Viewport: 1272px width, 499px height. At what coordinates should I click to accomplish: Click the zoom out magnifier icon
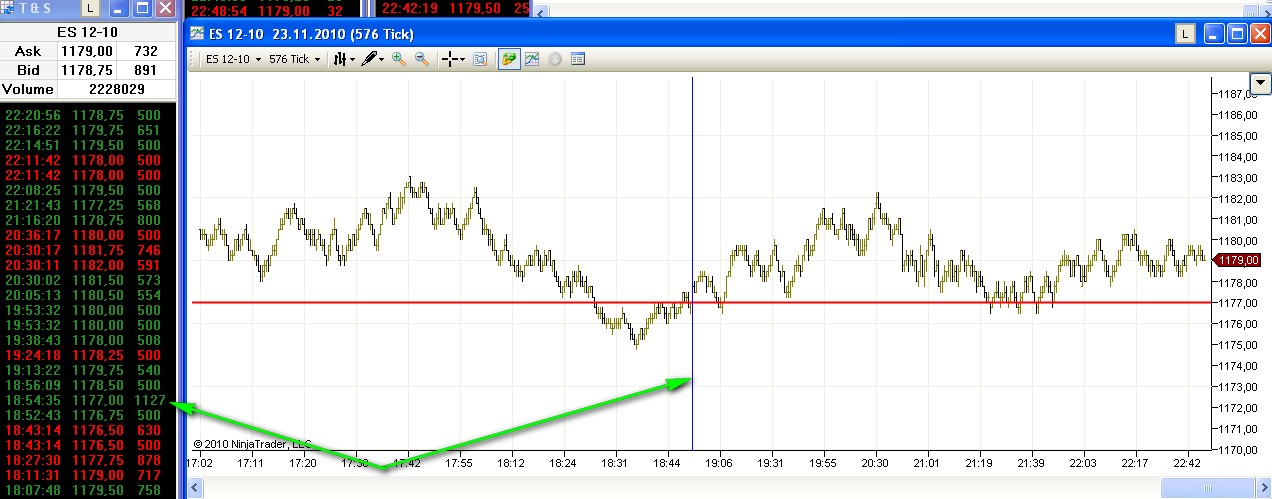[x=421, y=59]
